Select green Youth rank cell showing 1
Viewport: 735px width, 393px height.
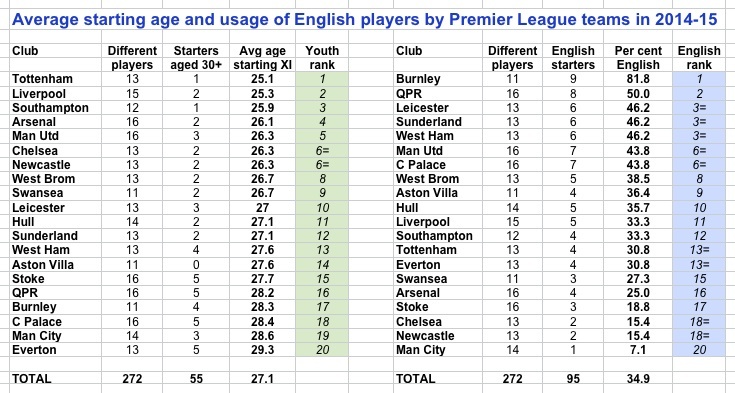322,79
